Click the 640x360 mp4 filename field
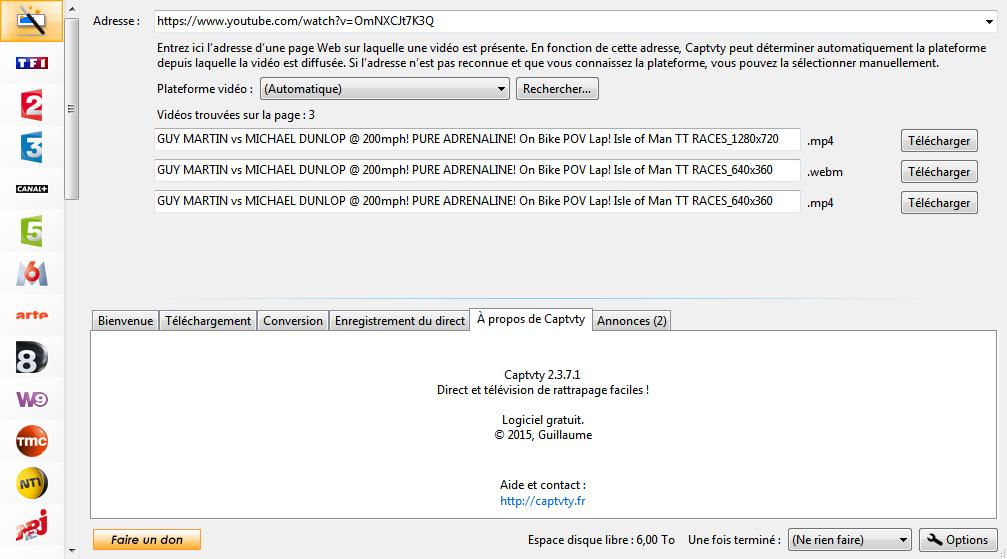 [x=477, y=201]
